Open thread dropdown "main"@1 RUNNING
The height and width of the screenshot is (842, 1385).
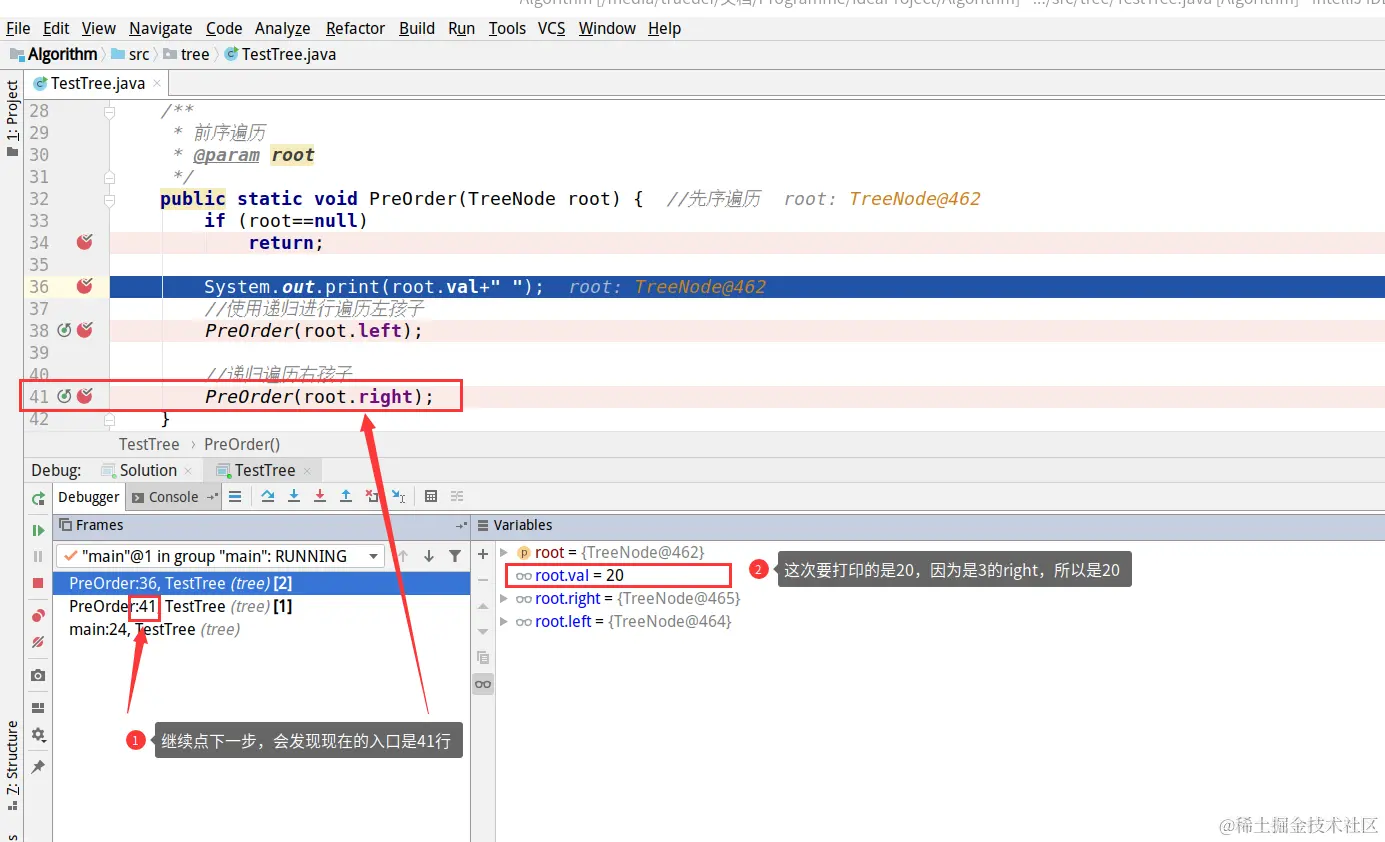click(x=220, y=556)
